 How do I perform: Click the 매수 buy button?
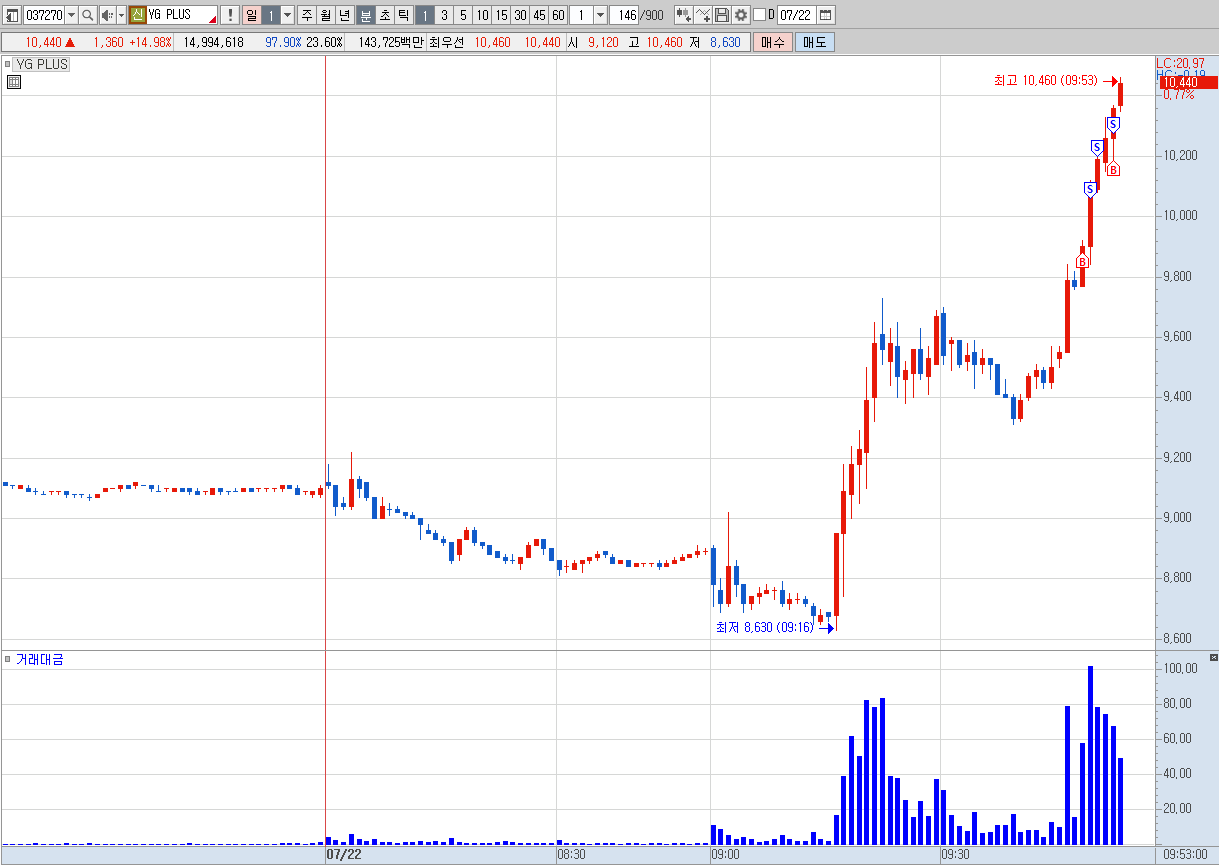773,42
